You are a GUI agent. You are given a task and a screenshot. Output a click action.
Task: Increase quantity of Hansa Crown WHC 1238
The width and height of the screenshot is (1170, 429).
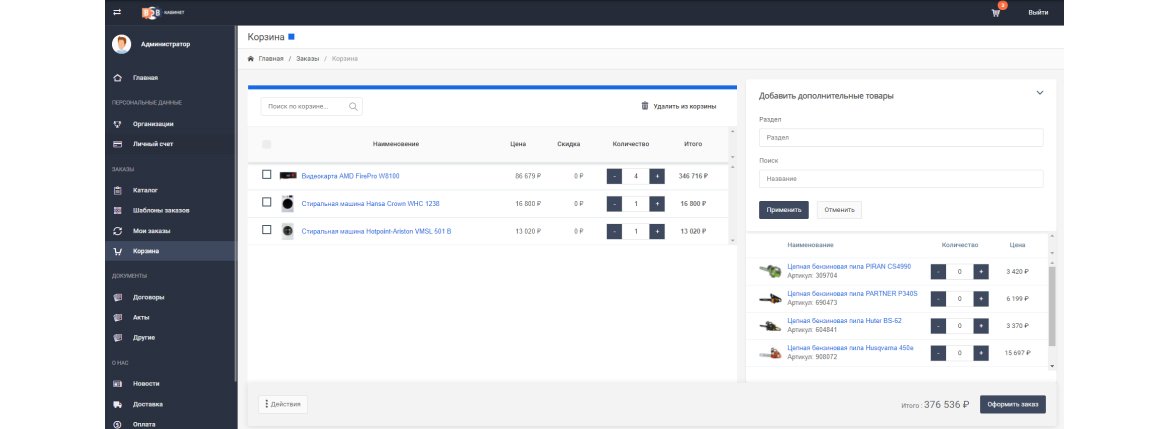657,204
